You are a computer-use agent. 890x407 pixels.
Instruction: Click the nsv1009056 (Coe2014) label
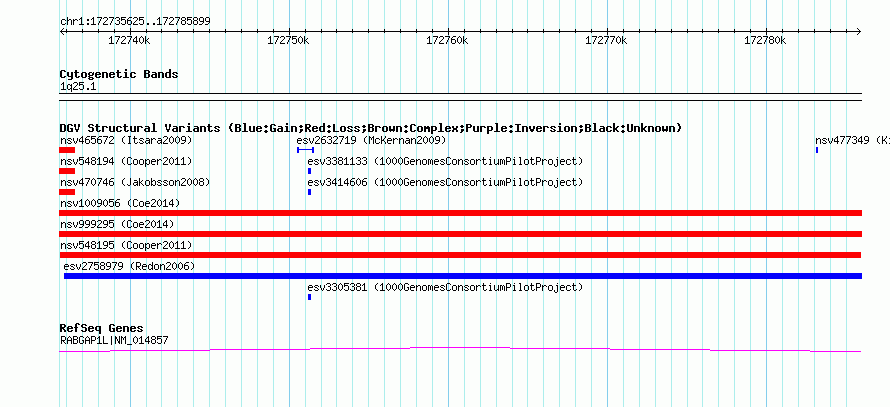click(x=120, y=203)
